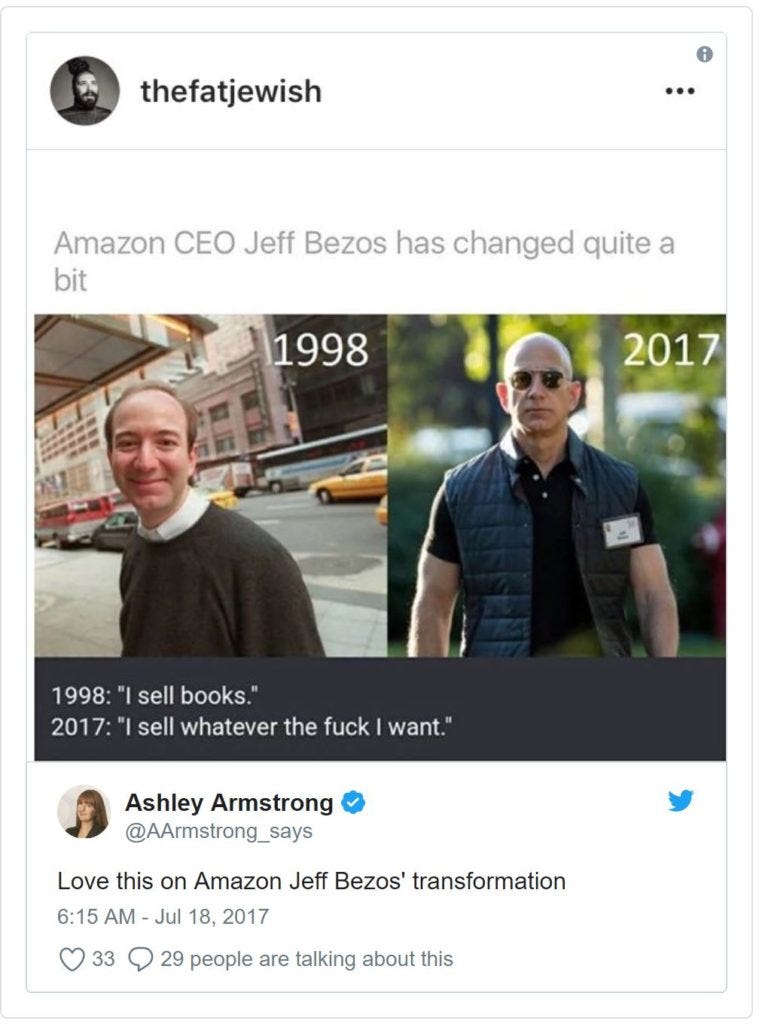Click the dark '1998: I sell books' caption bar
Screen dimensions: 759x1024
pos(380,709)
